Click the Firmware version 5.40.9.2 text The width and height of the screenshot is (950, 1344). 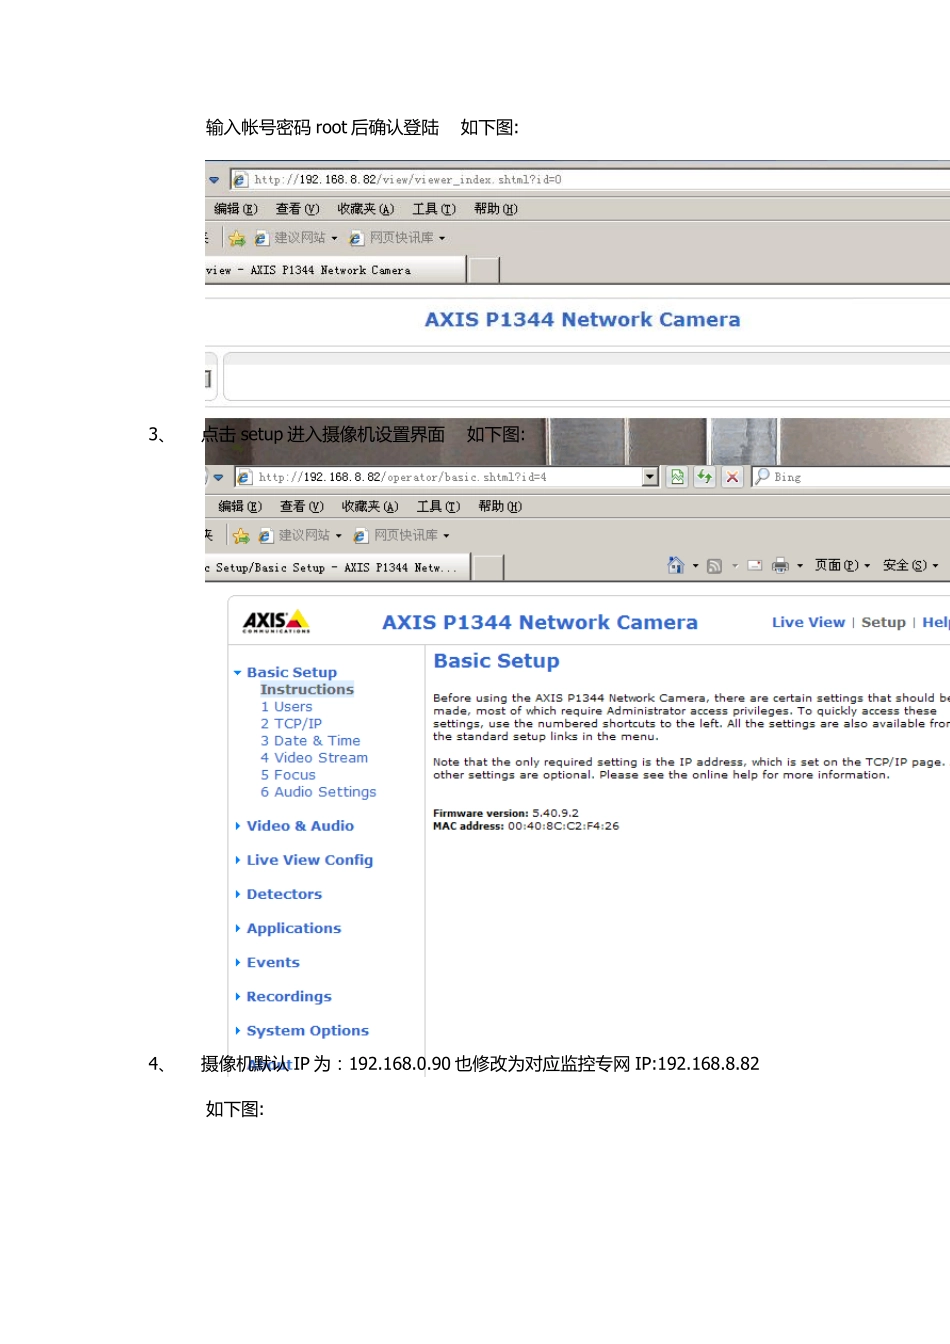click(506, 814)
